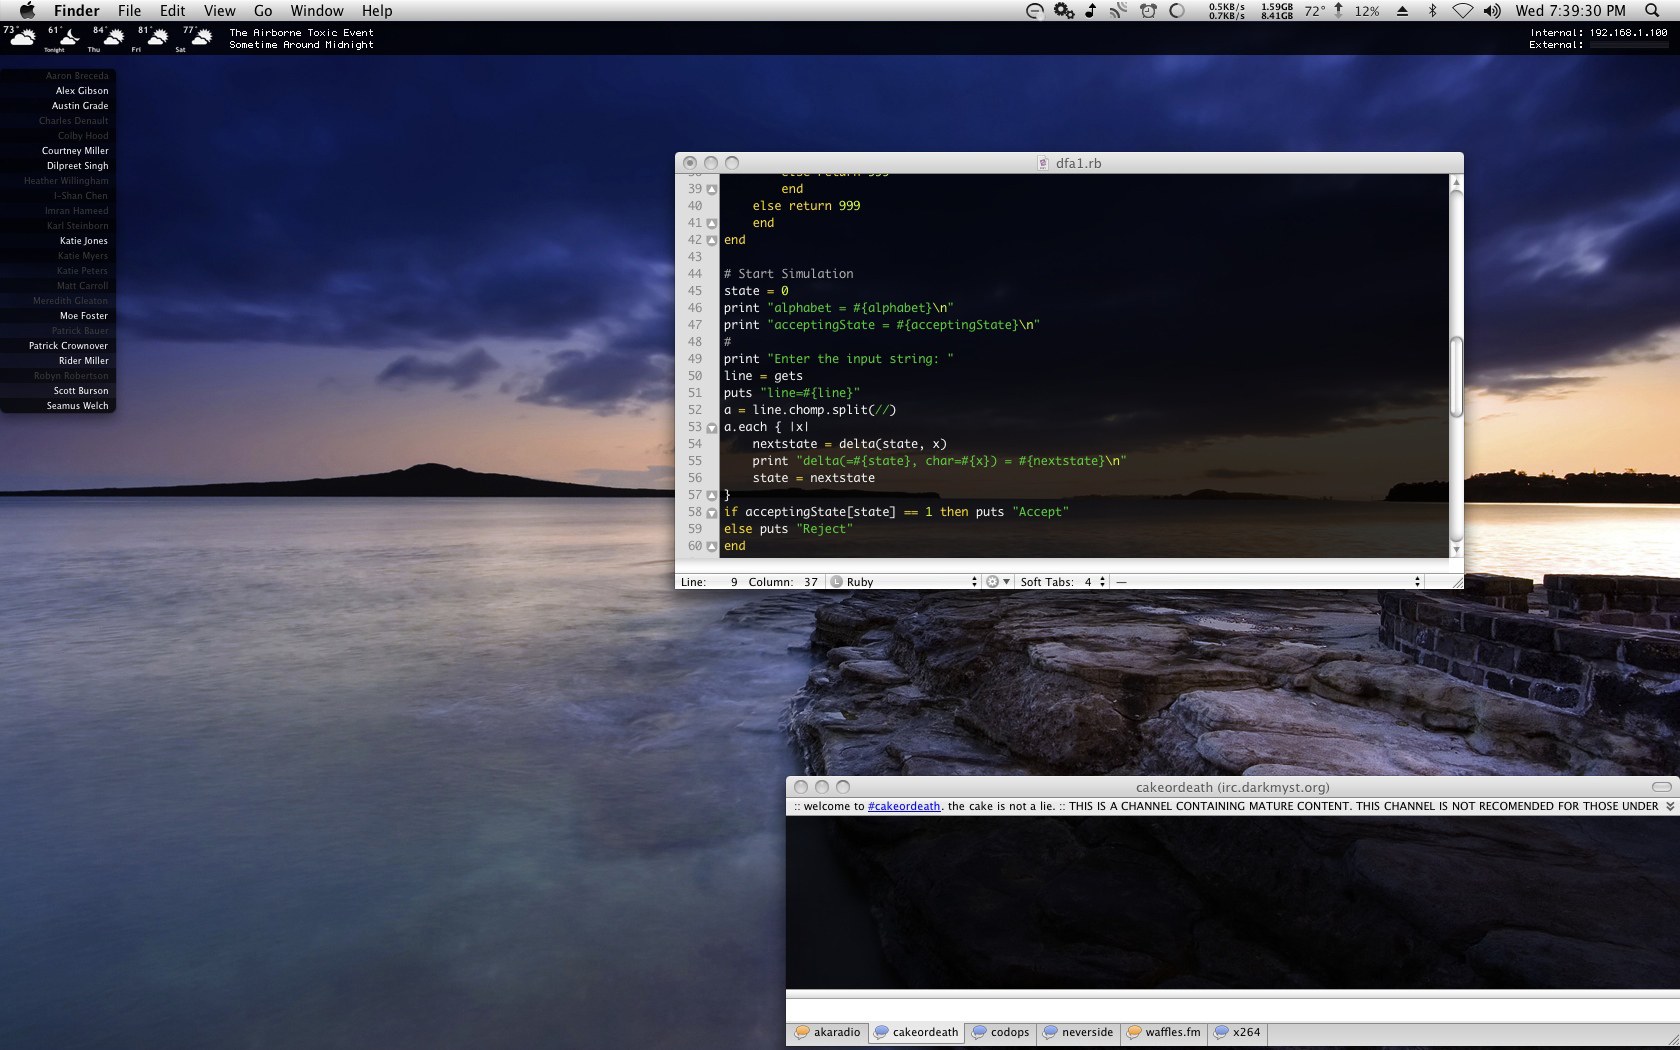Click the RSS feed signal menu bar icon

[1119, 11]
